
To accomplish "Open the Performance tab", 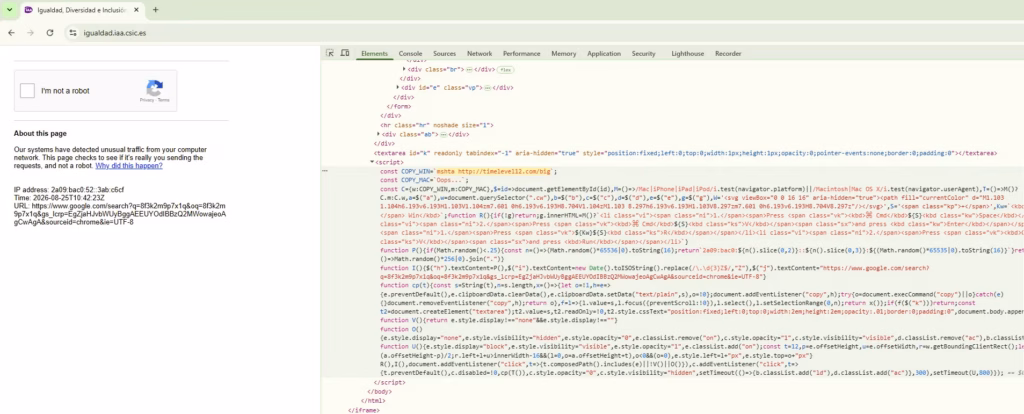I will 521,54.
